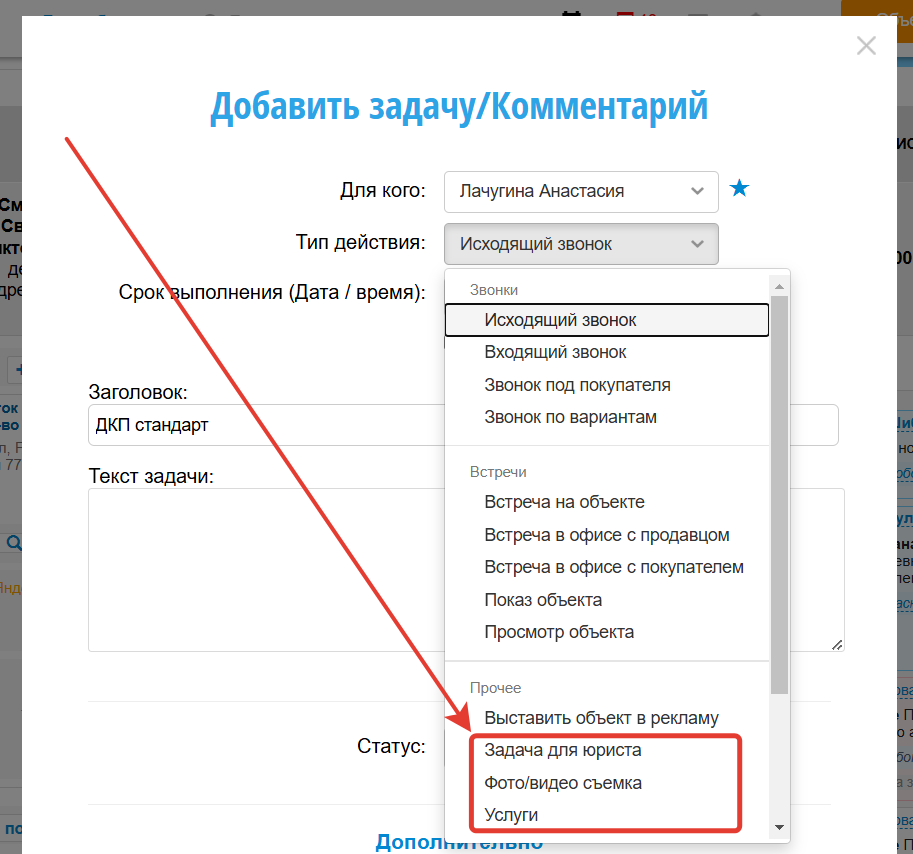Select "Выставить объект в рекламу"
Image resolution: width=913 pixels, height=854 pixels.
coord(601,718)
